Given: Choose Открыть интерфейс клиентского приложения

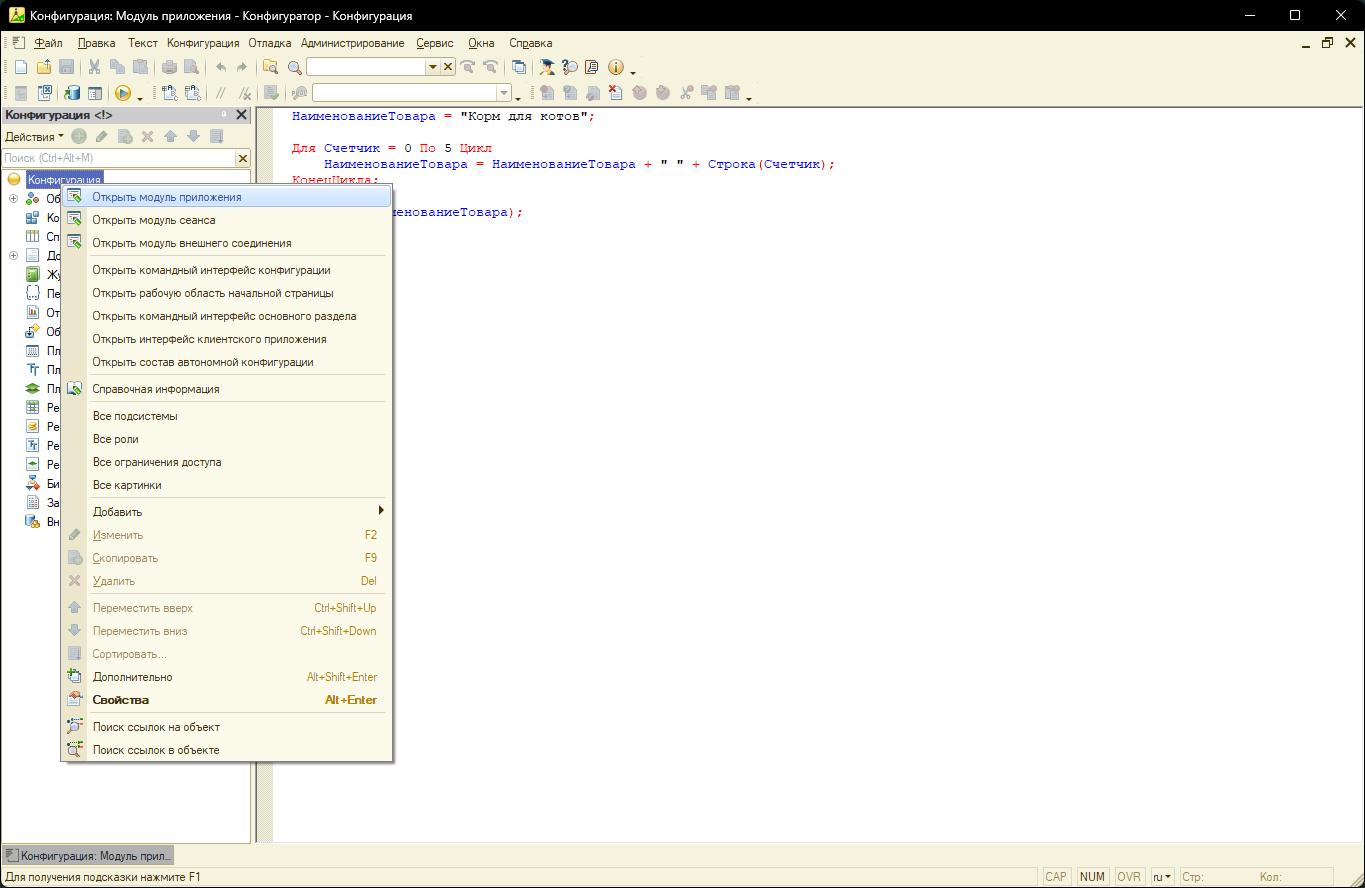Looking at the screenshot, I should pyautogui.click(x=226, y=339).
